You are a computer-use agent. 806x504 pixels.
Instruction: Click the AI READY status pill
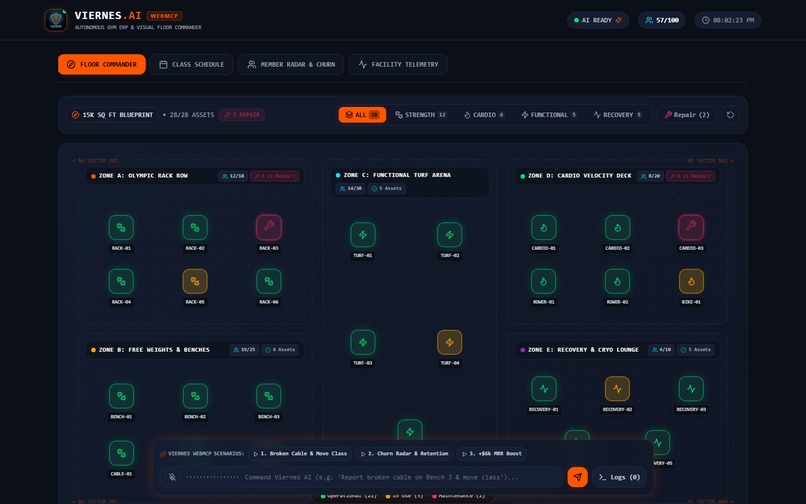[598, 20]
